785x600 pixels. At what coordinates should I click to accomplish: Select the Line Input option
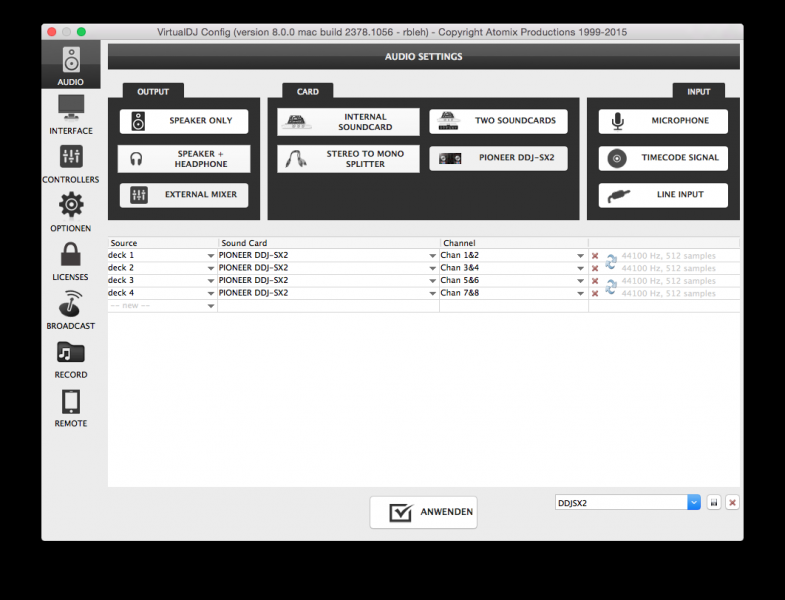point(663,195)
